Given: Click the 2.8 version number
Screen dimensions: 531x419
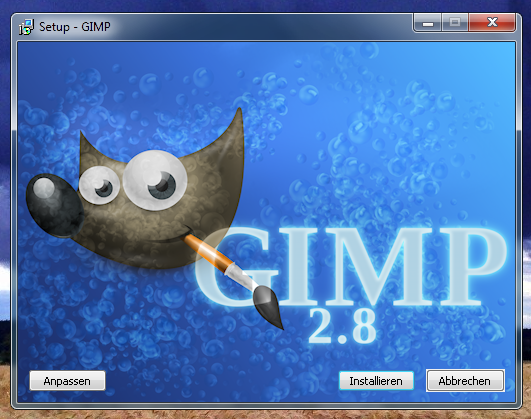Looking at the screenshot, I should tap(342, 326).
